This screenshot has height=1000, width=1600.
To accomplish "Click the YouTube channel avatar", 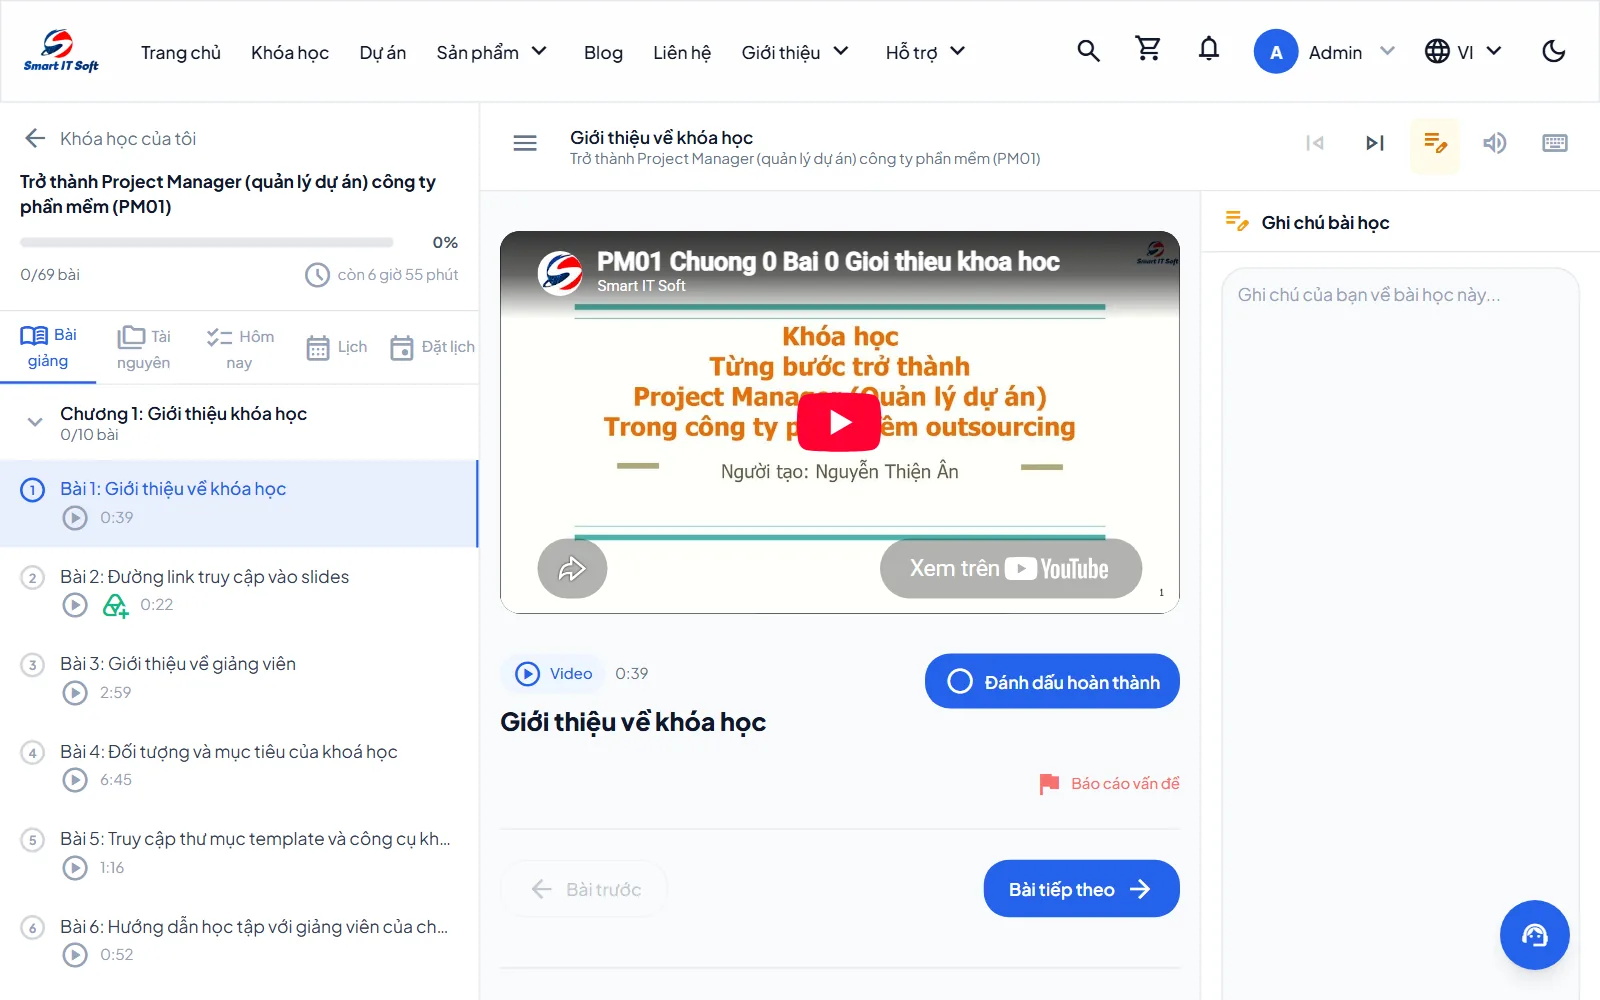I will (x=560, y=273).
